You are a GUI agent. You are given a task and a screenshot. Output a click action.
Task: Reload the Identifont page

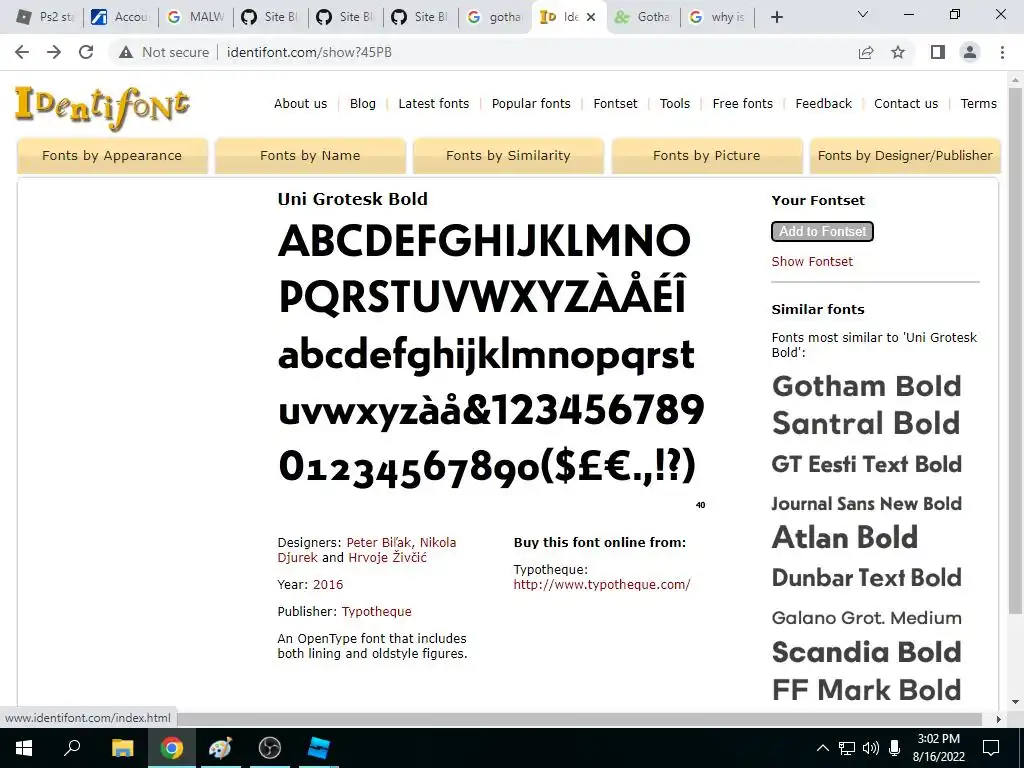click(86, 52)
